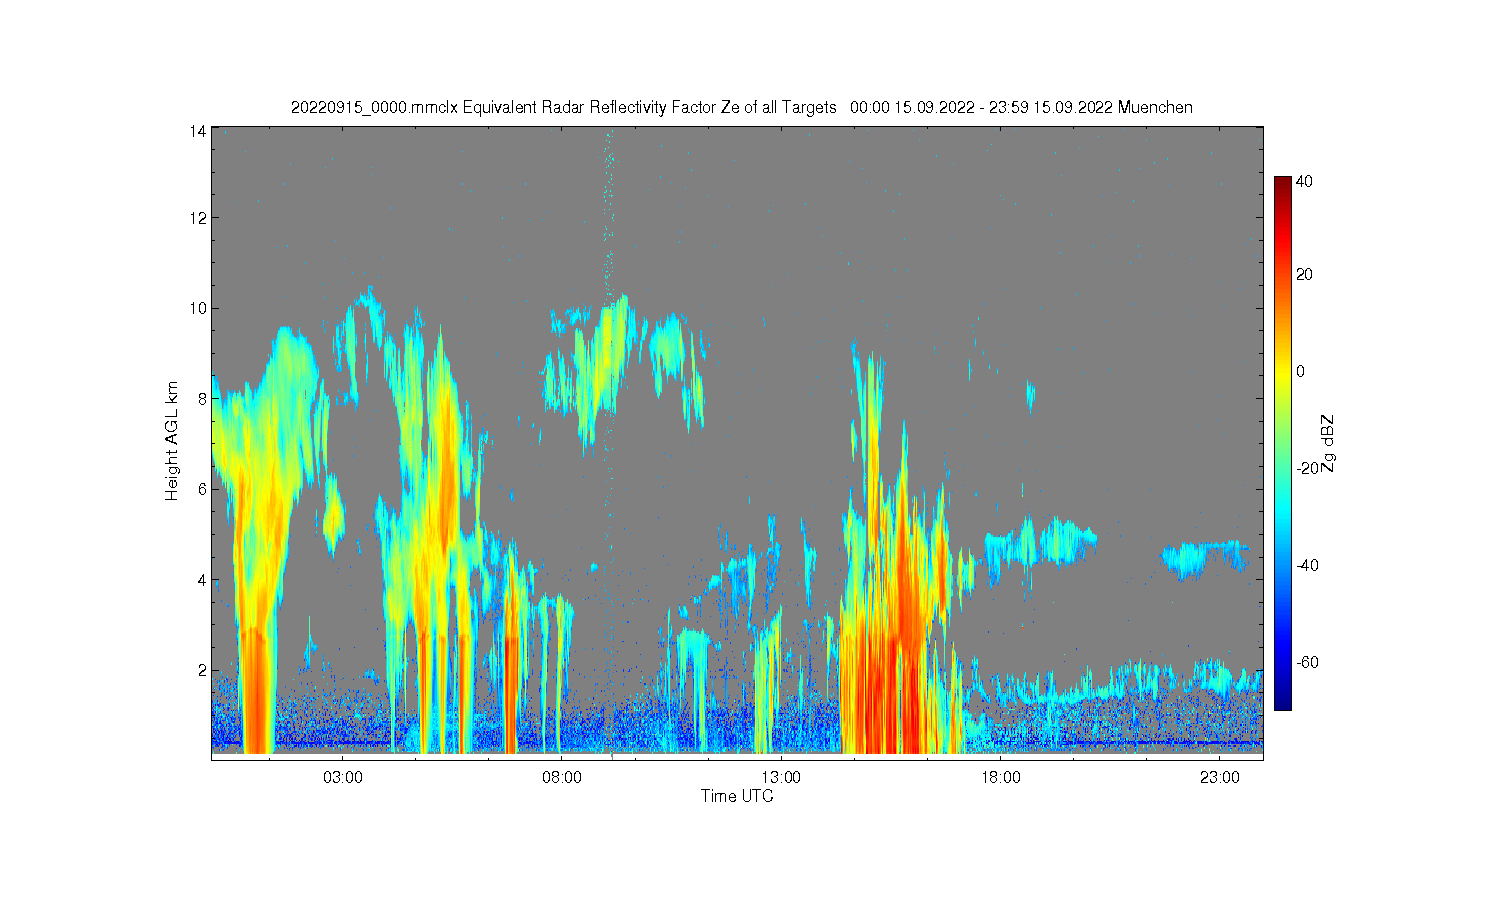This screenshot has width=1500, height=900.
Task: Click the 8 km height tick label
Action: pyautogui.click(x=203, y=398)
